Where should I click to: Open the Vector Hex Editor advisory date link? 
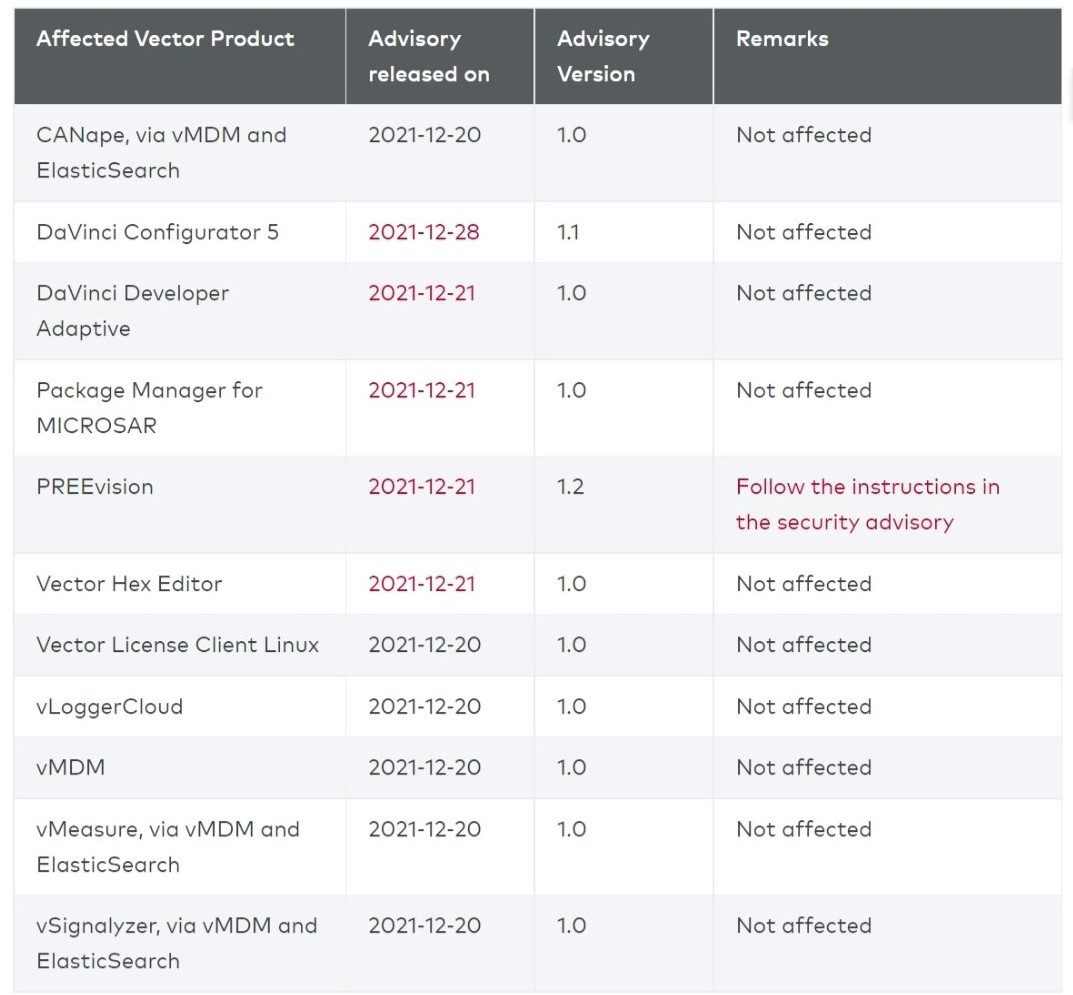[421, 584]
